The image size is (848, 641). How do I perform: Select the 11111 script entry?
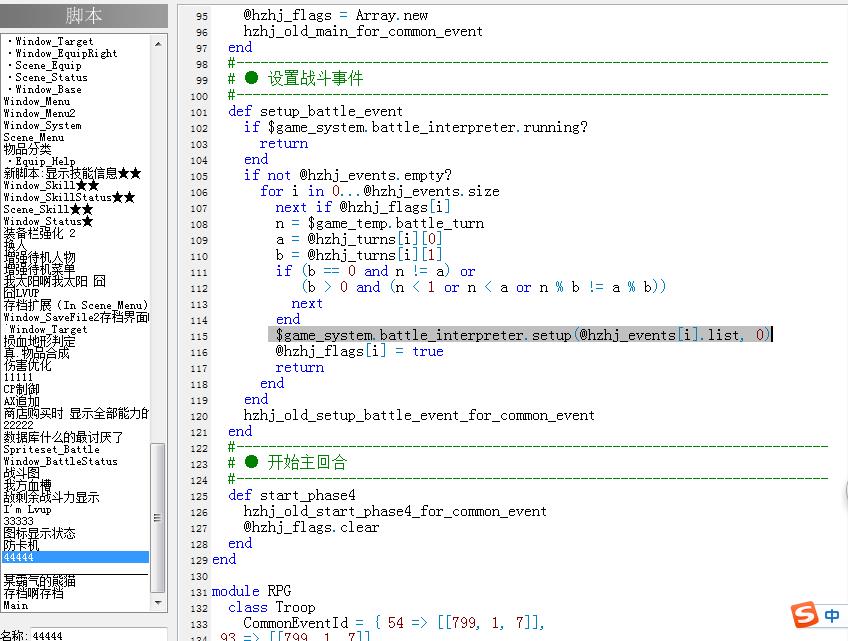point(18,377)
